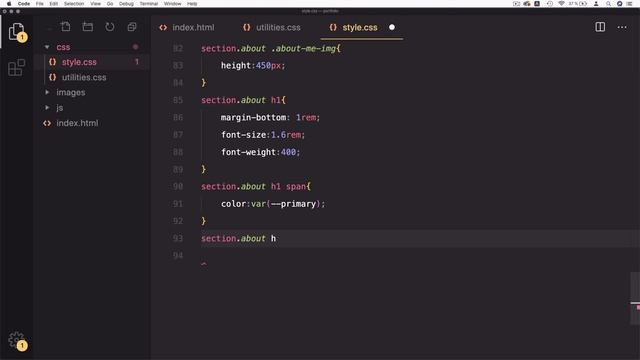The image size is (640, 360).
Task: Click the 'section.about .about-me-img{' selector line
Action: (271, 49)
